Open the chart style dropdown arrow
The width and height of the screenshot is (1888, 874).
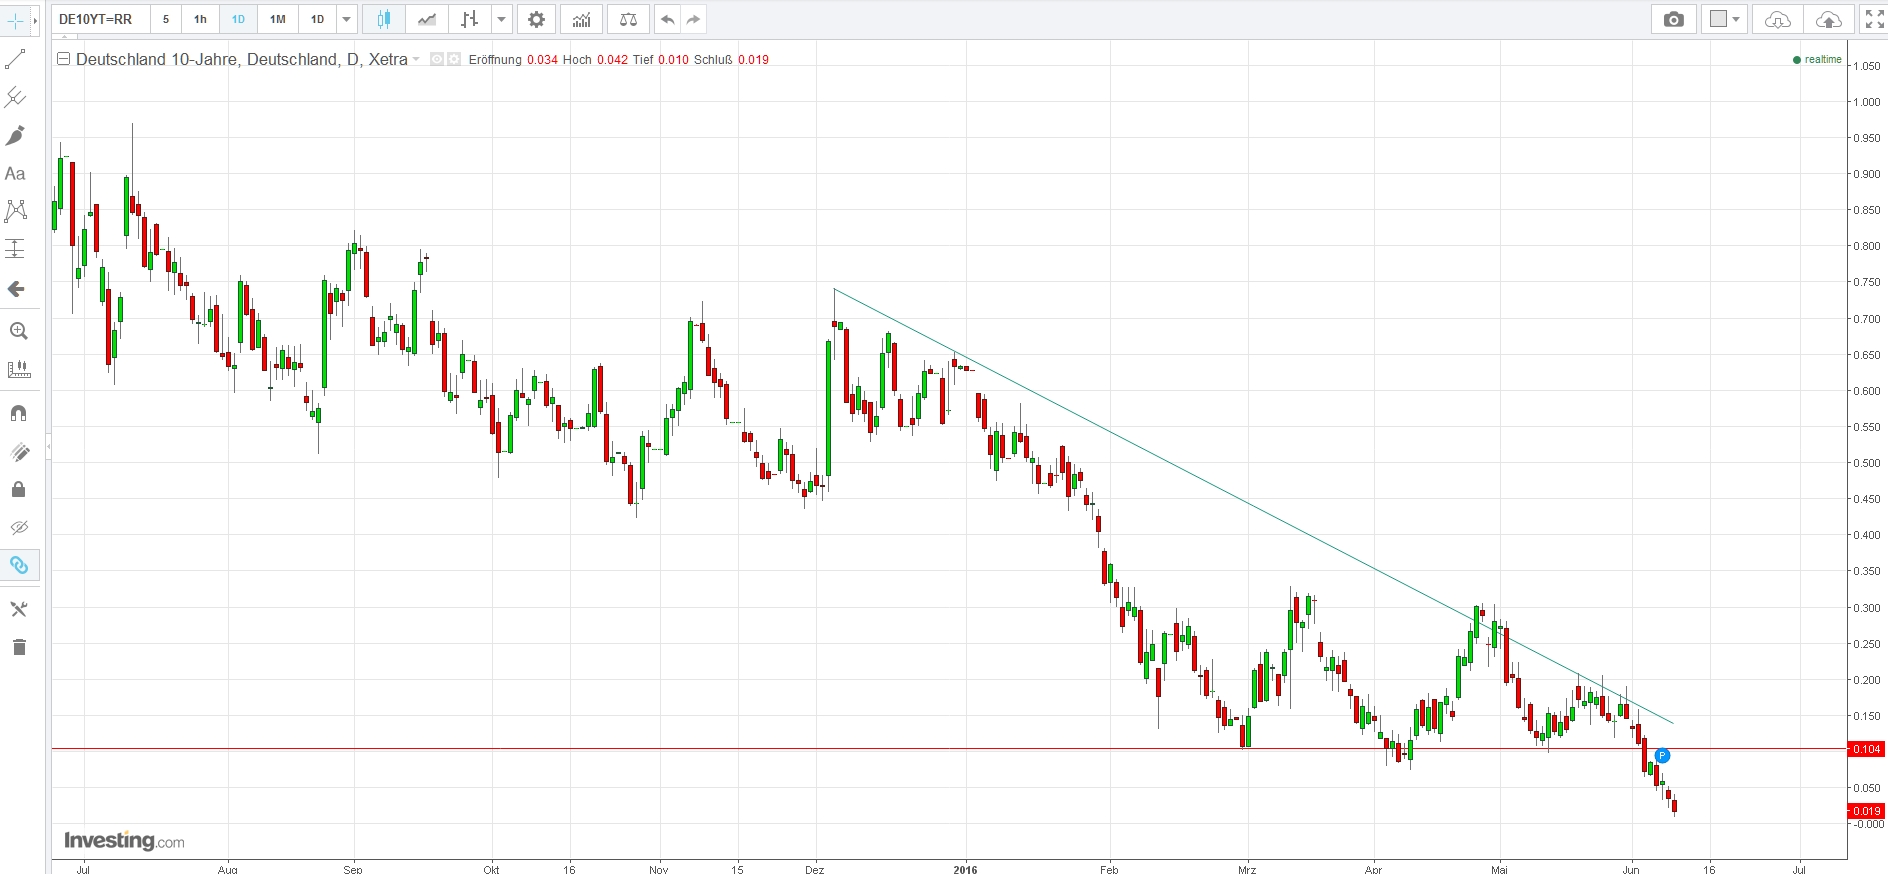(x=502, y=19)
